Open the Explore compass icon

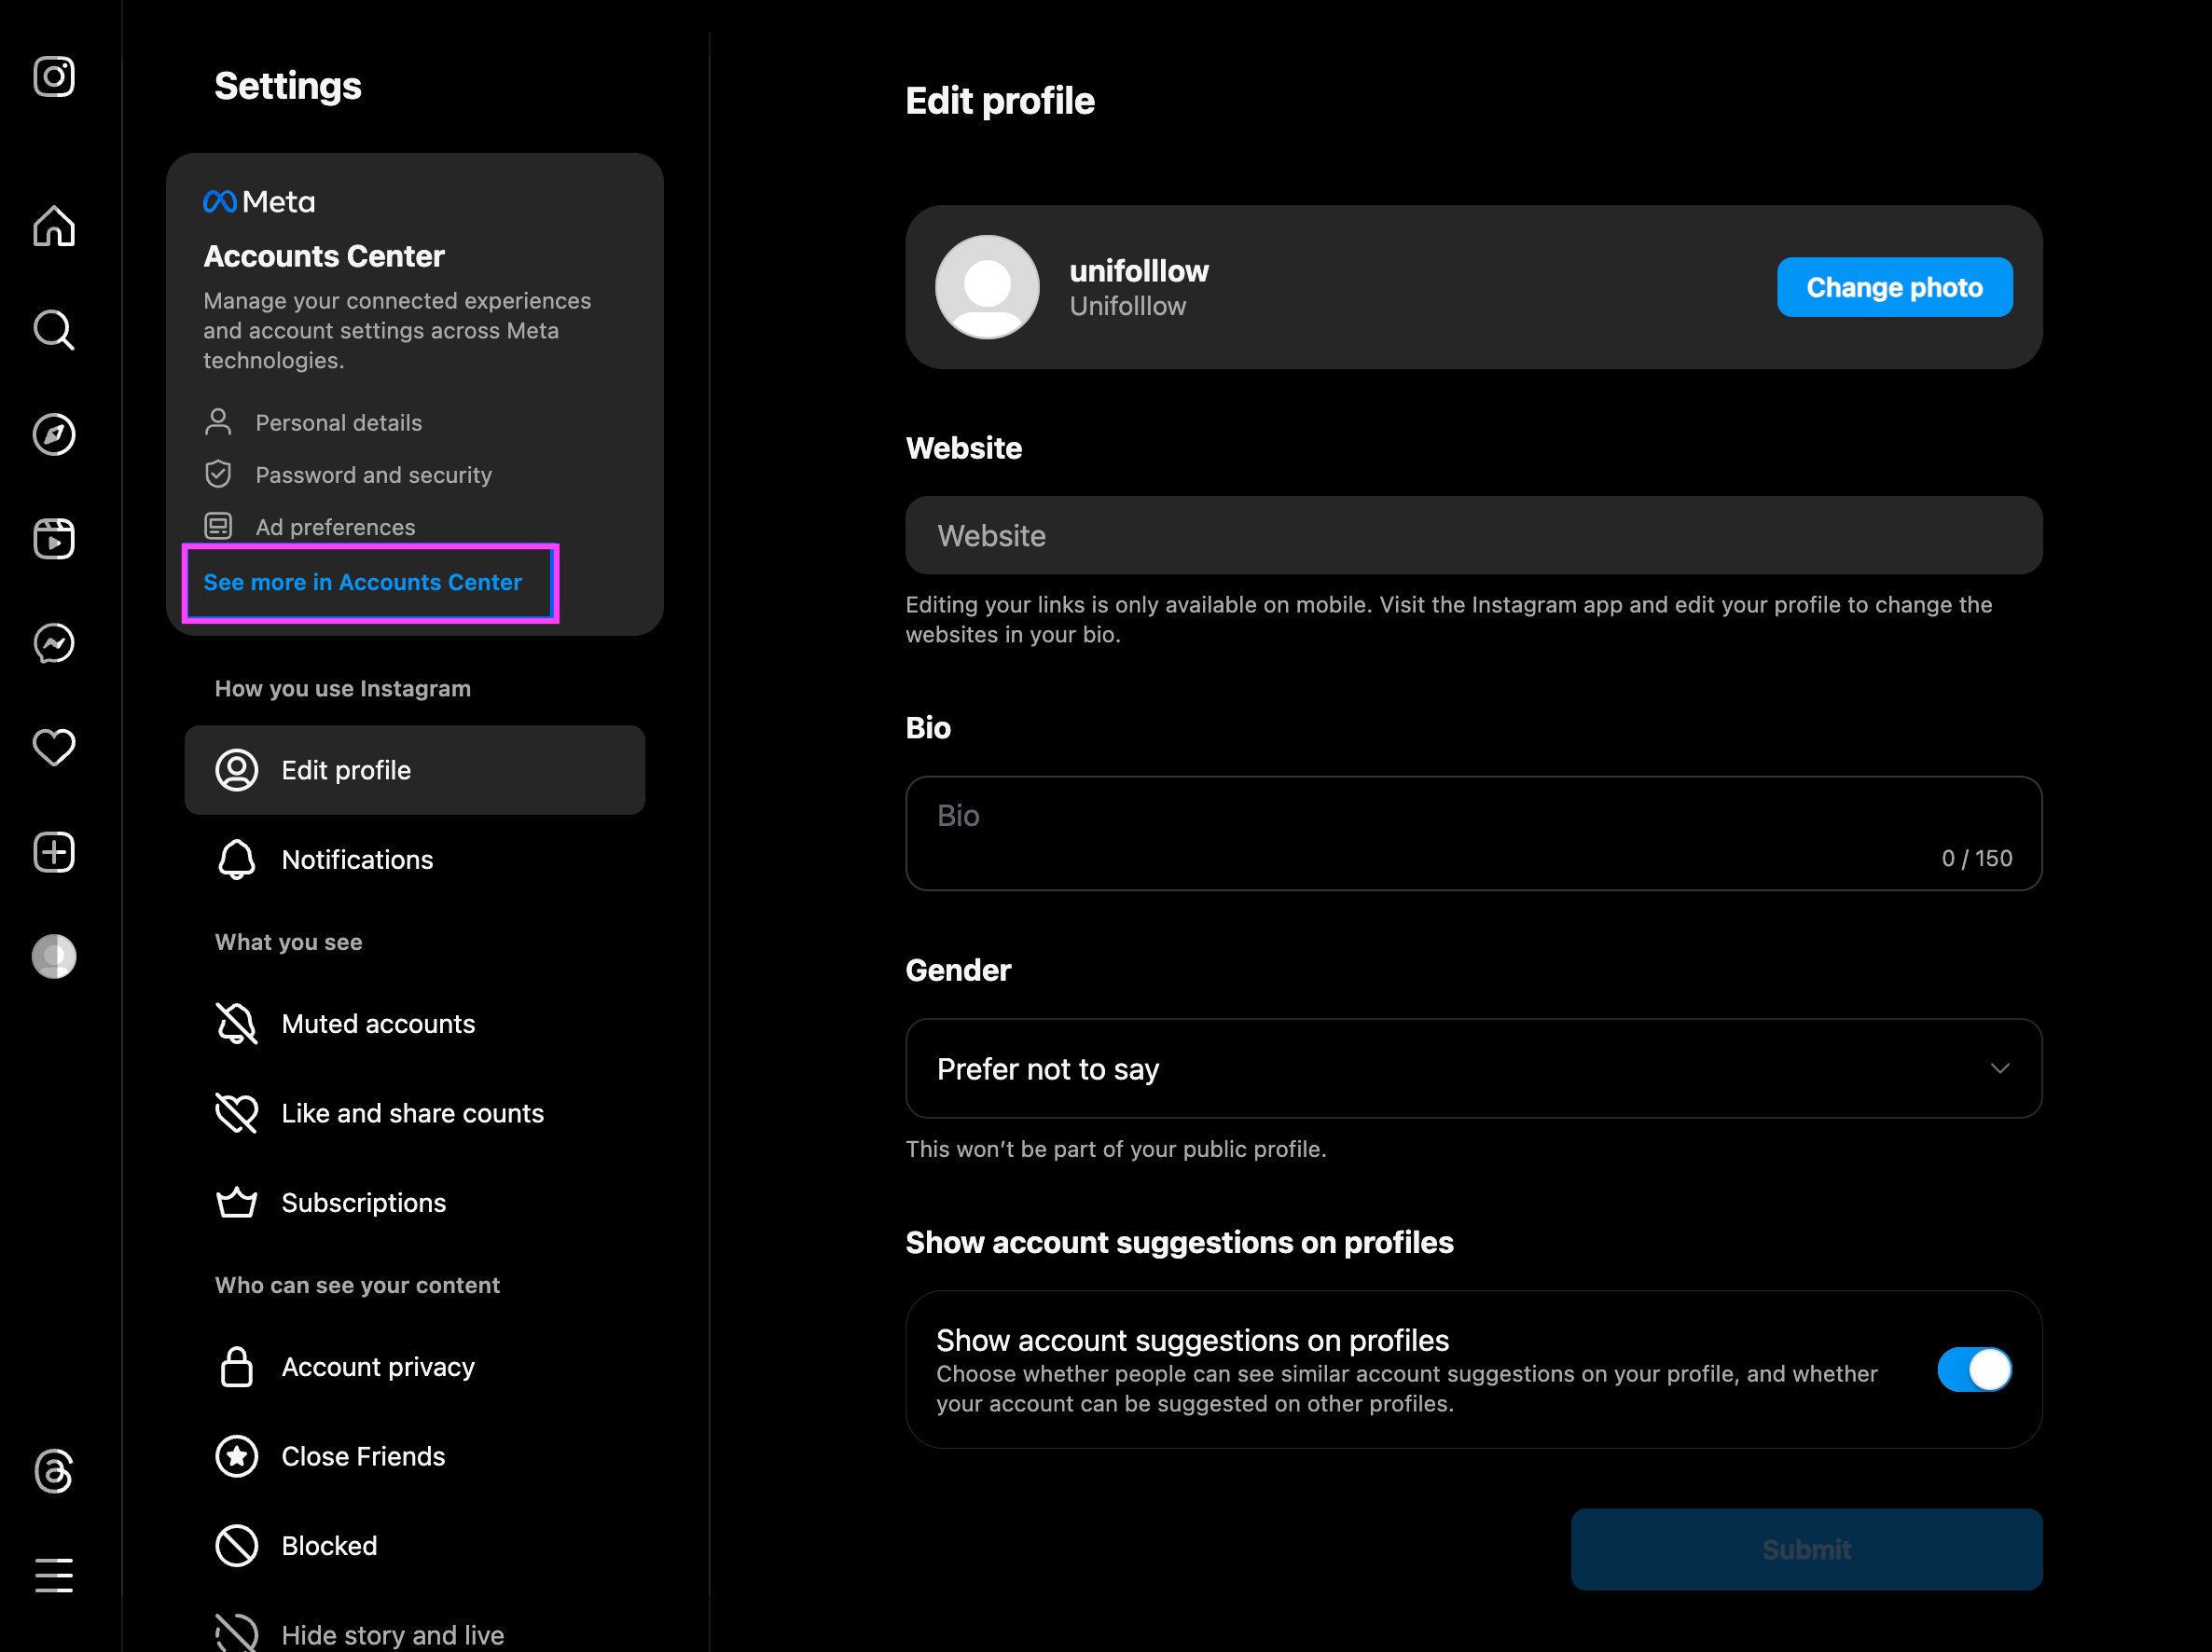[x=54, y=435]
